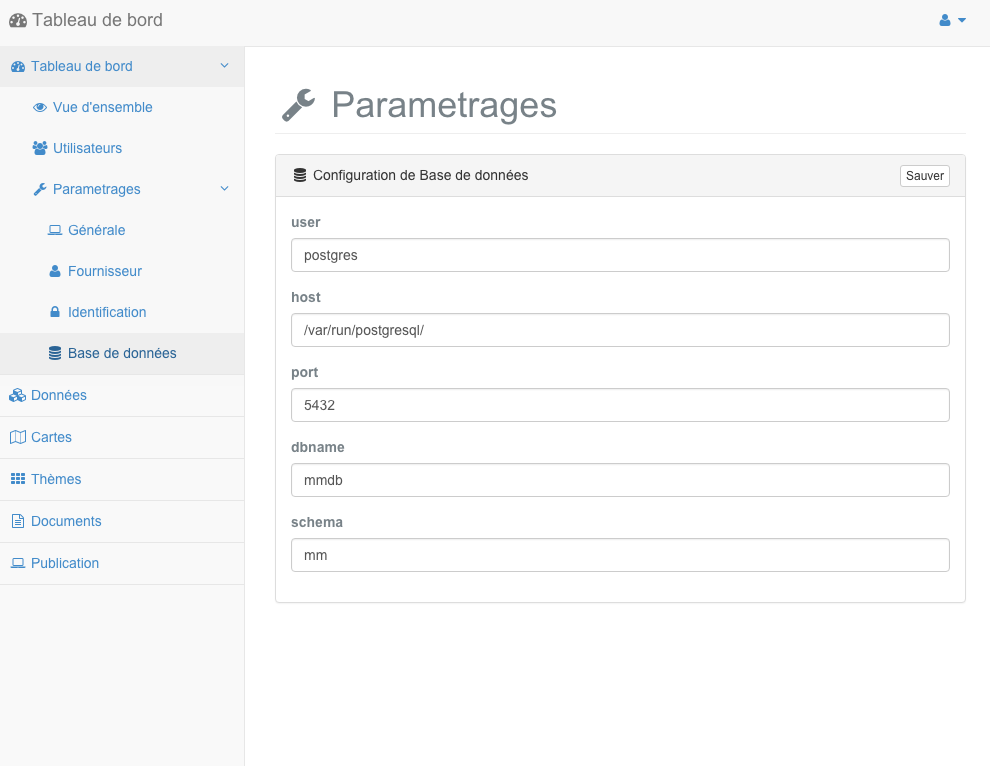Click the map icon beside Cartes
This screenshot has height=766, width=990.
point(18,437)
